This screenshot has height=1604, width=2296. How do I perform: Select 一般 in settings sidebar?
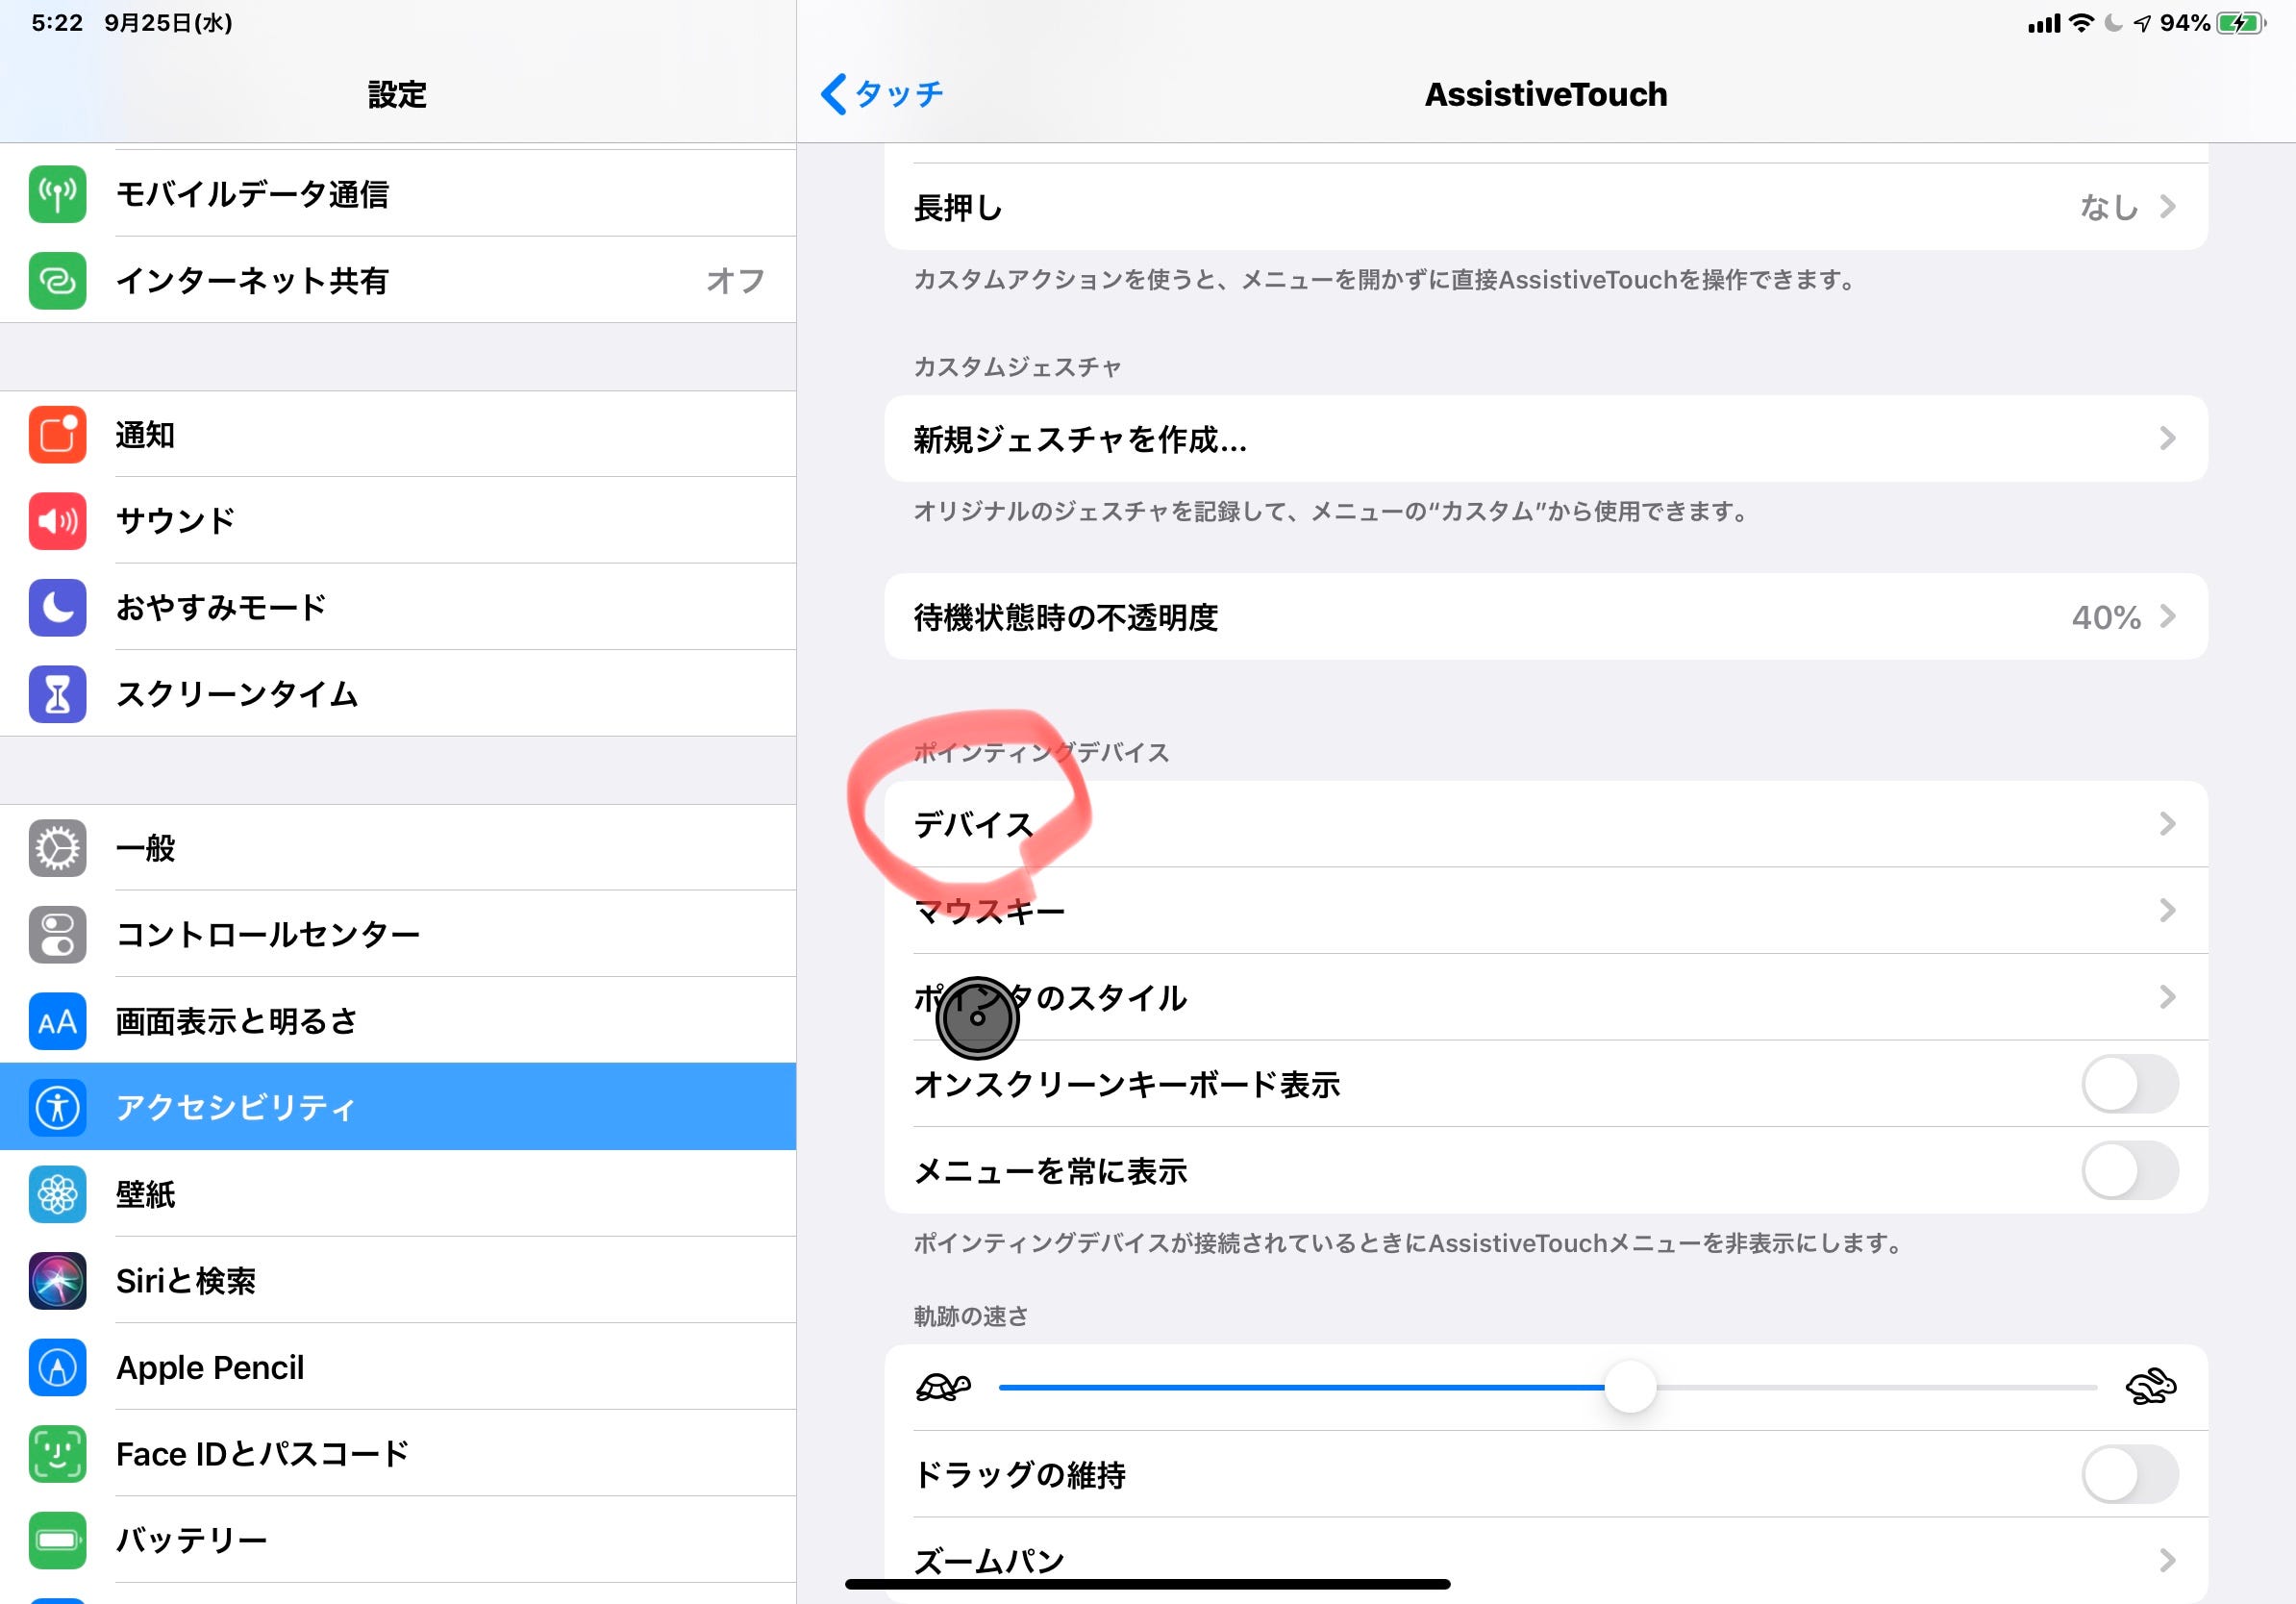[x=398, y=848]
